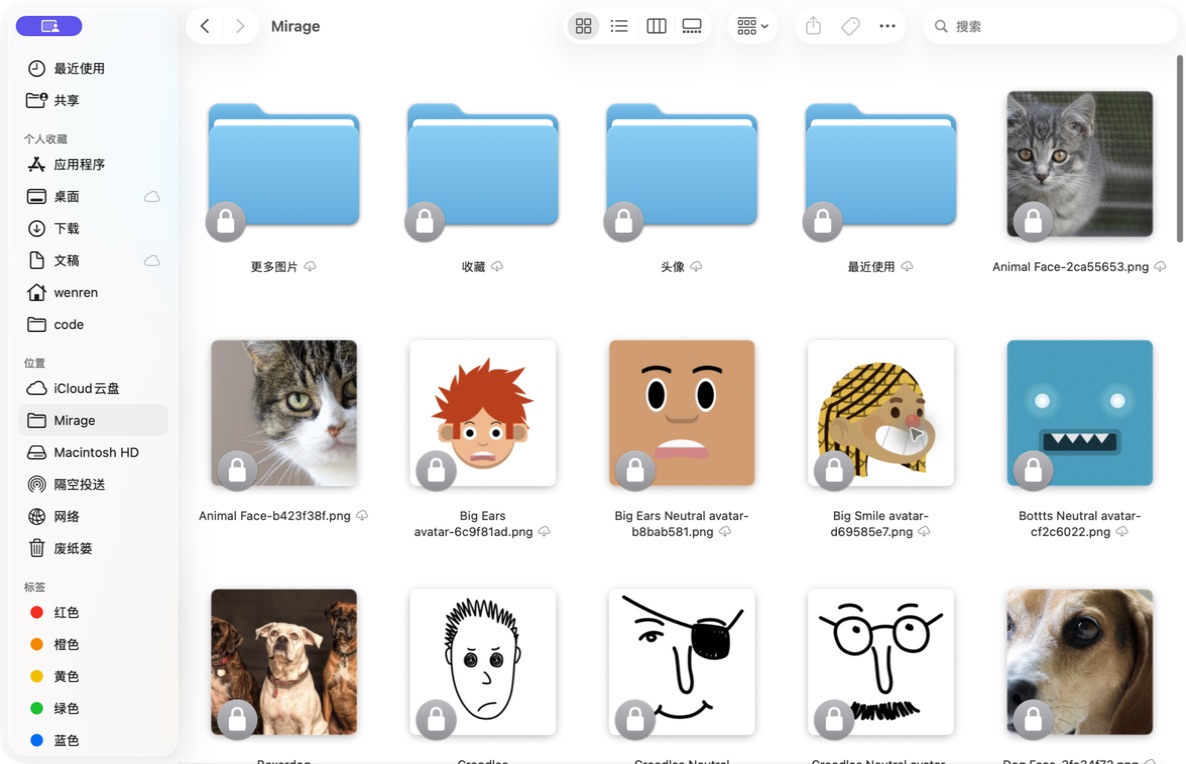Click the Share toolbar icon
The width and height of the screenshot is (1186, 764).
tap(813, 26)
